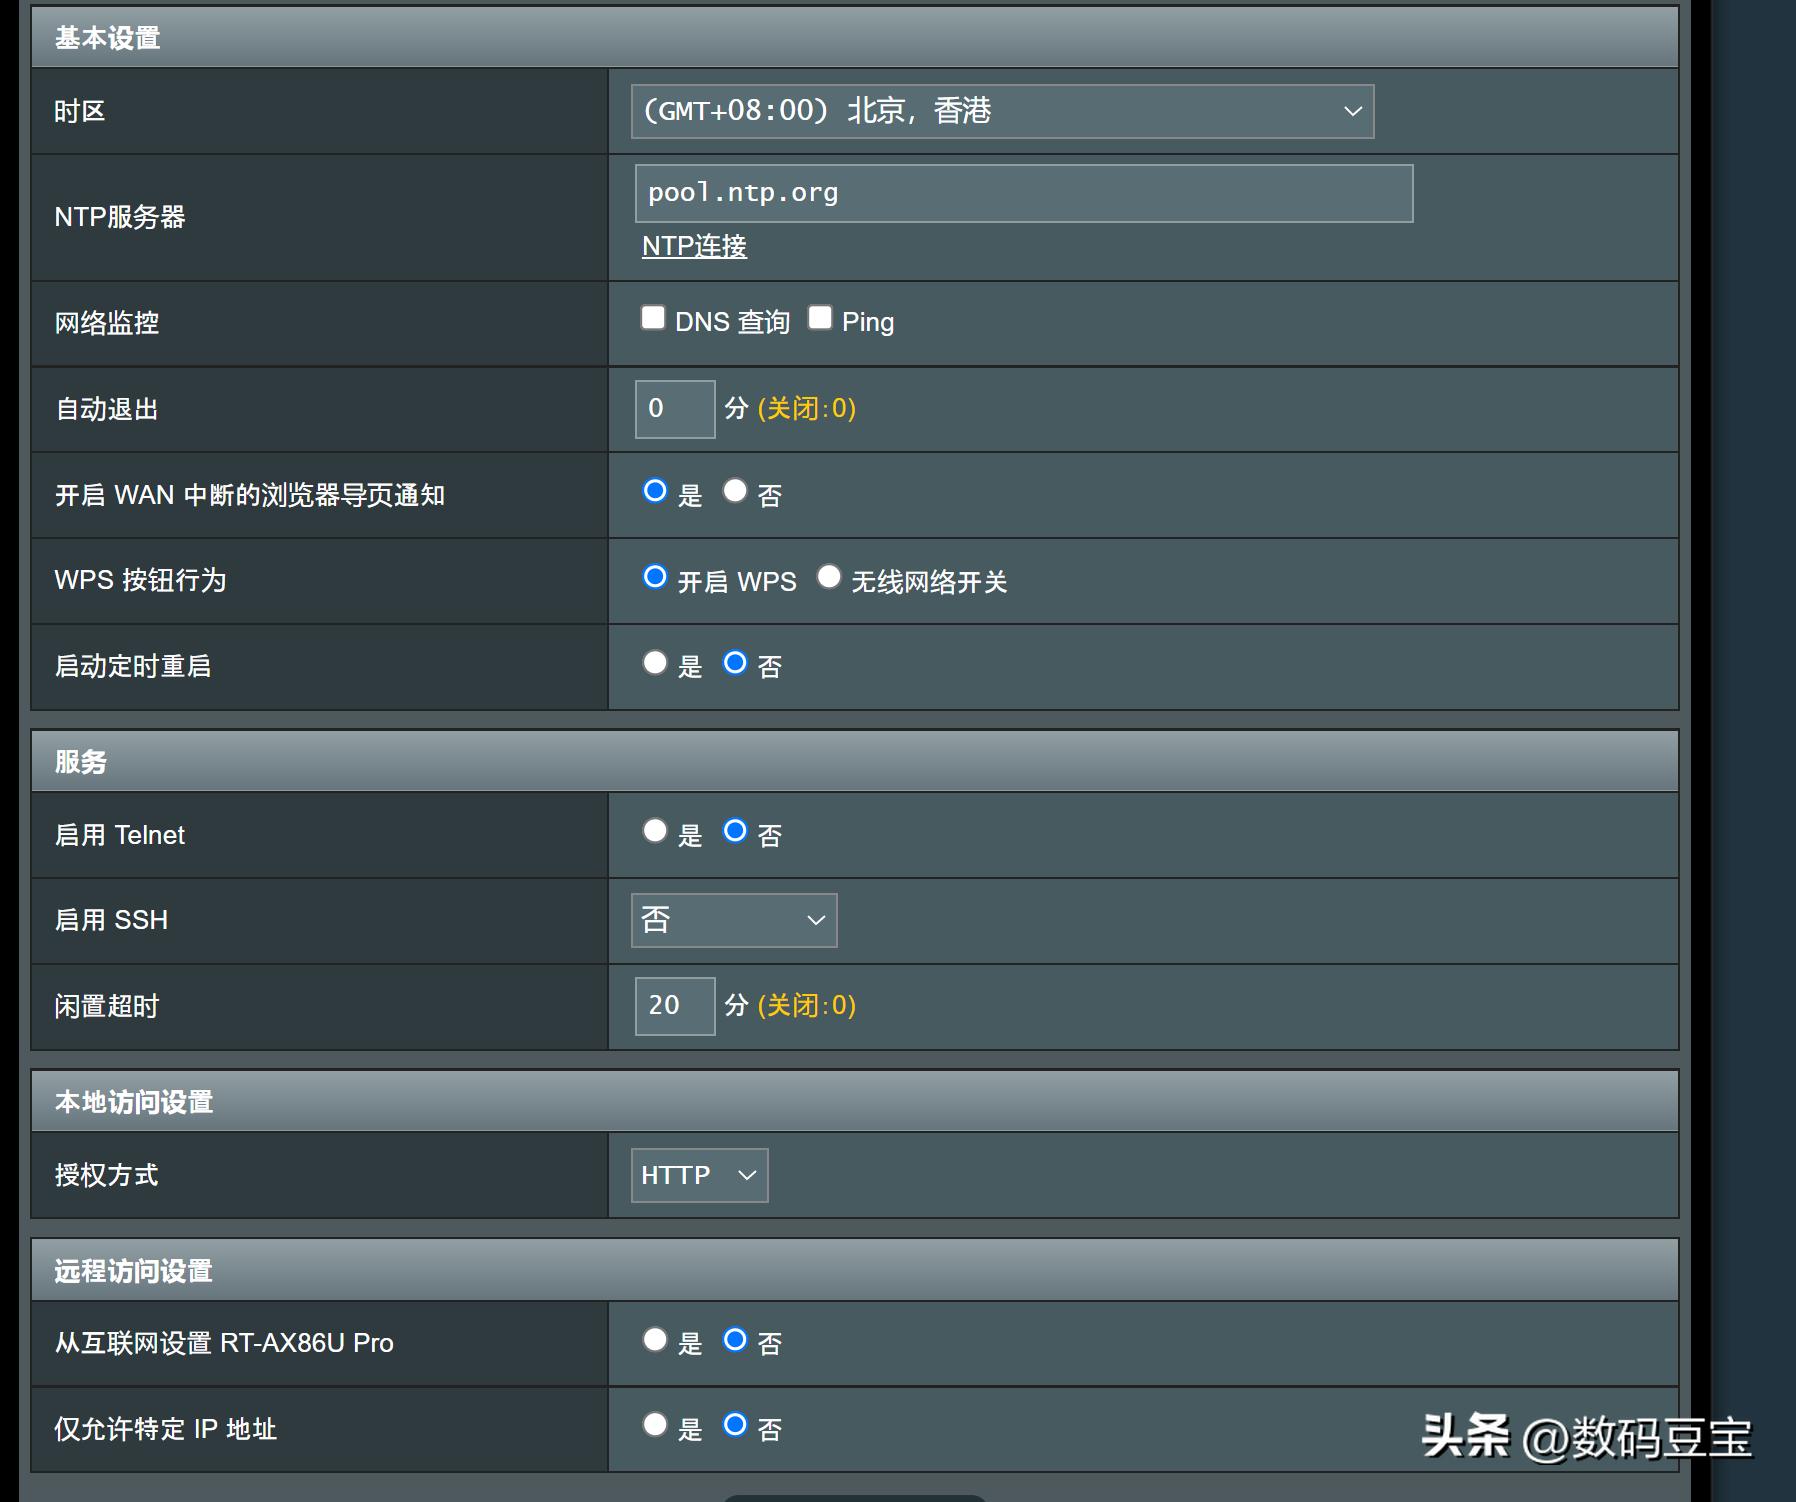Click the 基本设置 section header
The width and height of the screenshot is (1796, 1502).
[x=105, y=38]
